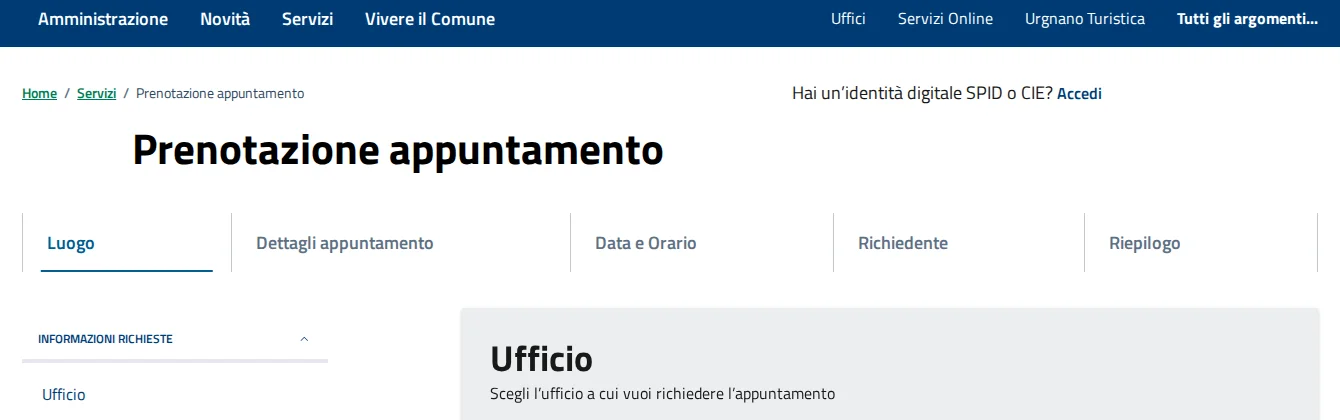Select Riepilogo step tab

click(x=1144, y=243)
